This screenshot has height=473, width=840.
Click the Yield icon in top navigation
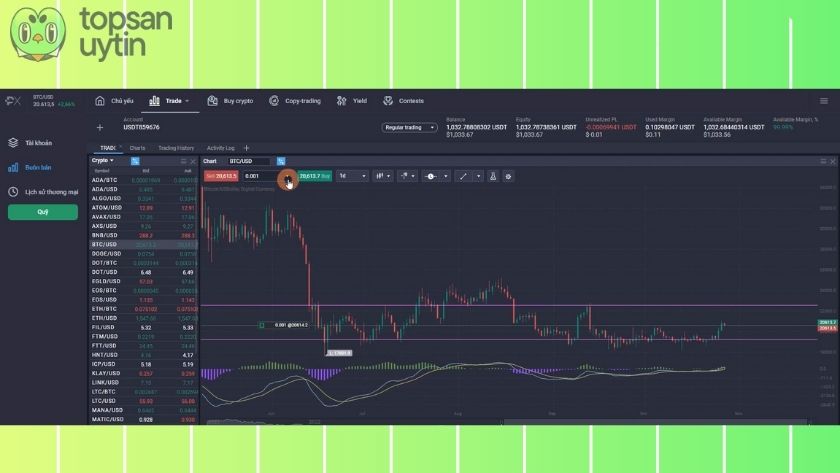[342, 101]
